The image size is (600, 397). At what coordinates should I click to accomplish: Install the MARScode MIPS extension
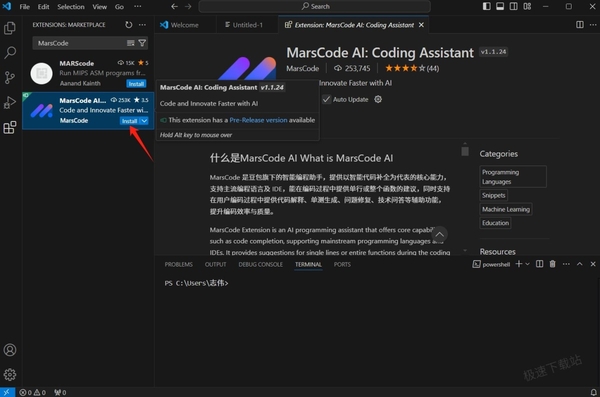(x=136, y=84)
